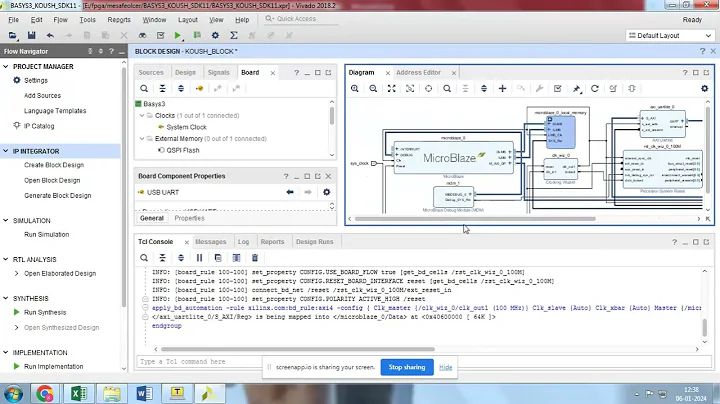Click the Undo arrow in main toolbar
Image resolution: width=720 pixels, height=404 pixels.
(50, 35)
